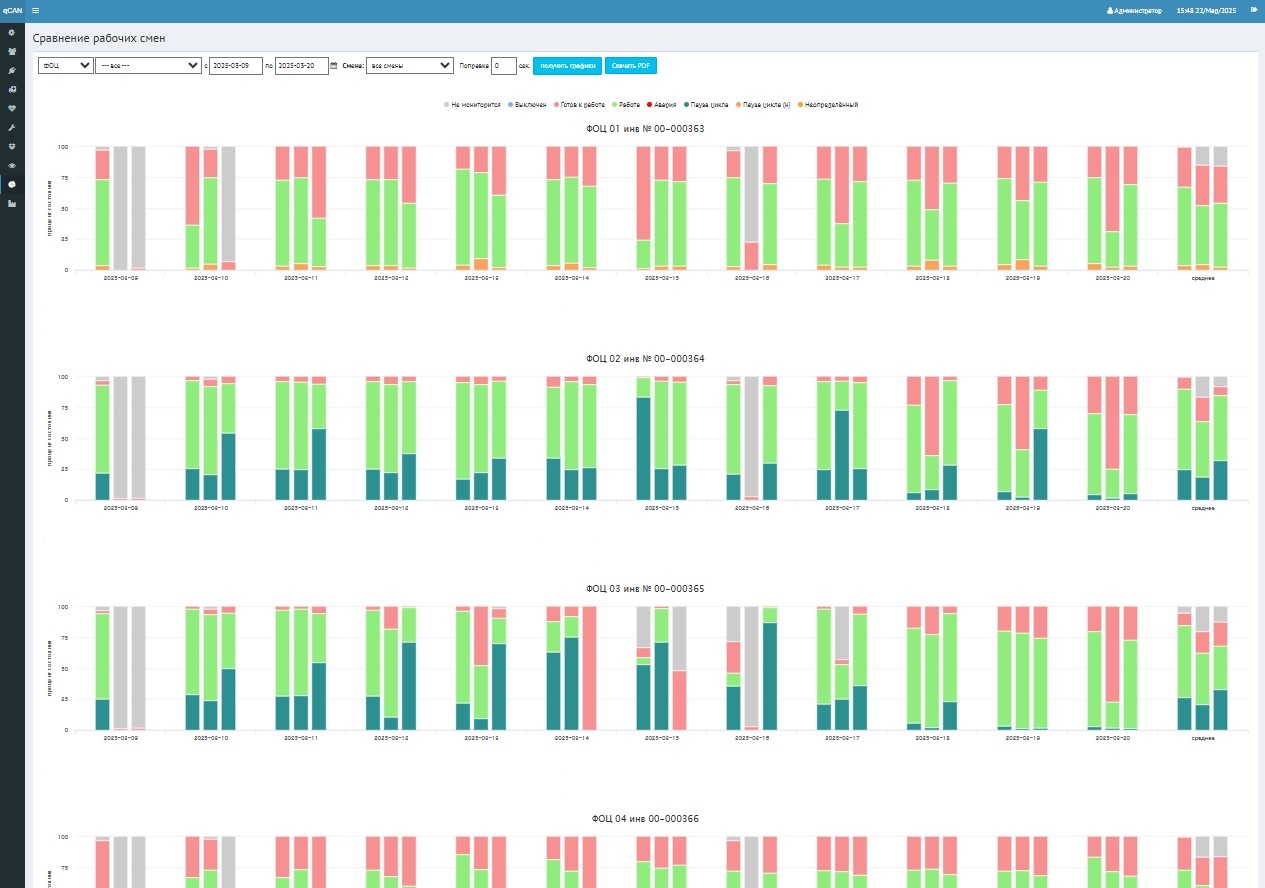The height and width of the screenshot is (888, 1265).
Task: Click the 'получить графики' button
Action: click(567, 66)
